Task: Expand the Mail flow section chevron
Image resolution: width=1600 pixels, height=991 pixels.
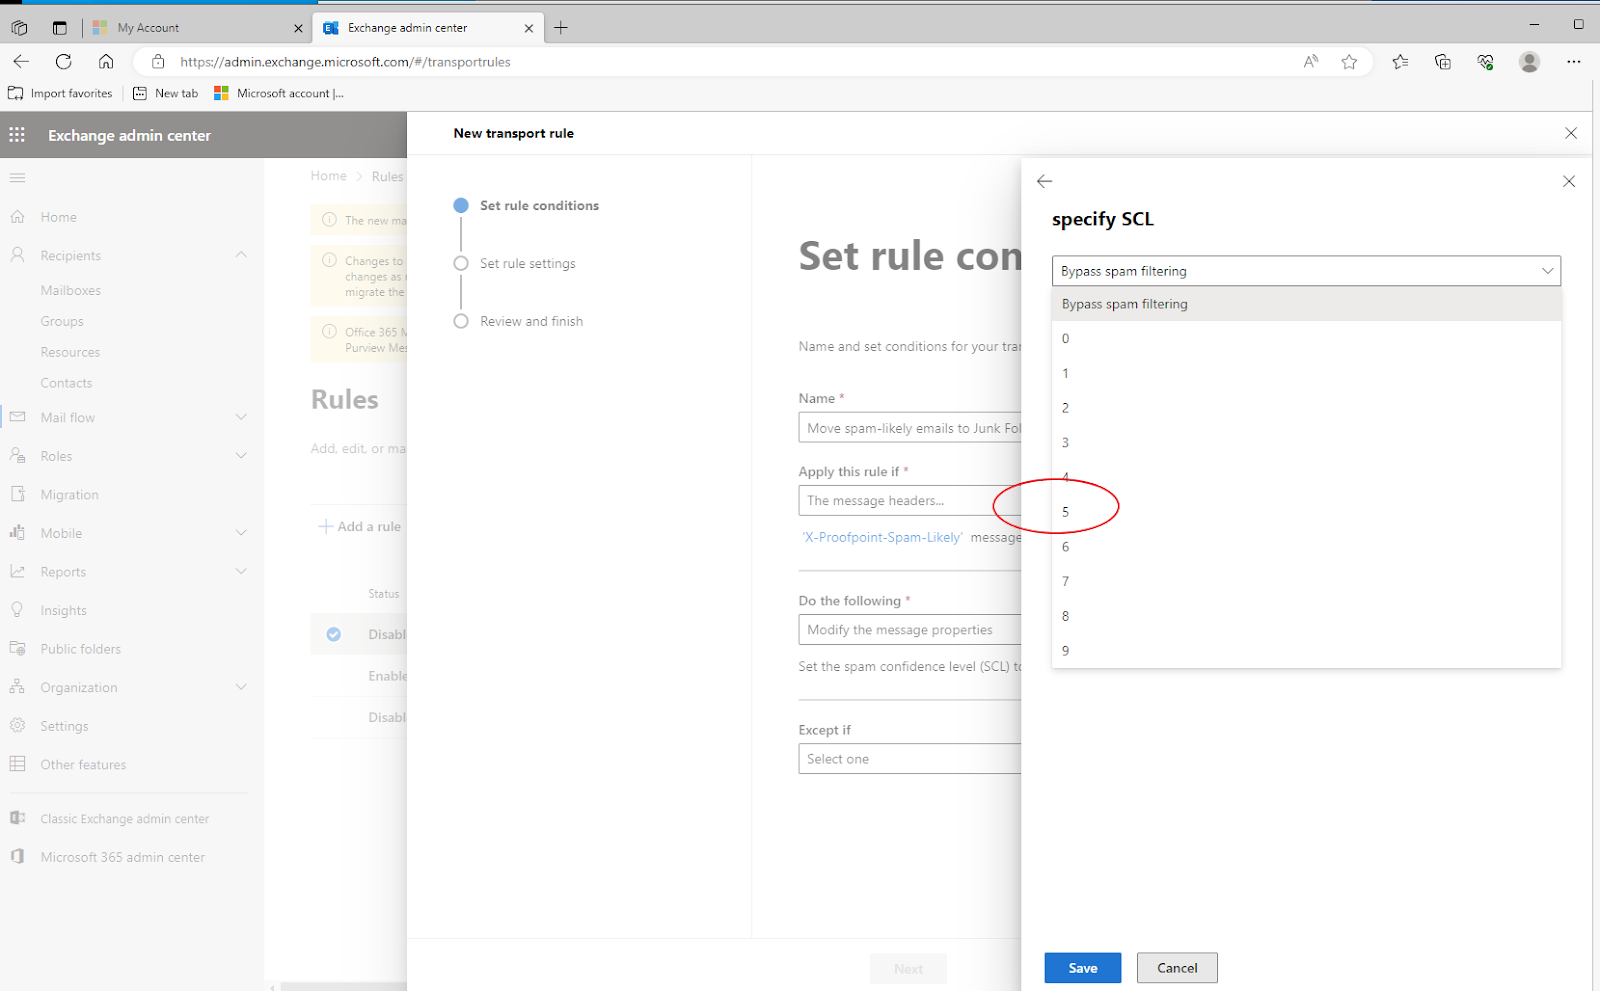Action: click(x=241, y=417)
